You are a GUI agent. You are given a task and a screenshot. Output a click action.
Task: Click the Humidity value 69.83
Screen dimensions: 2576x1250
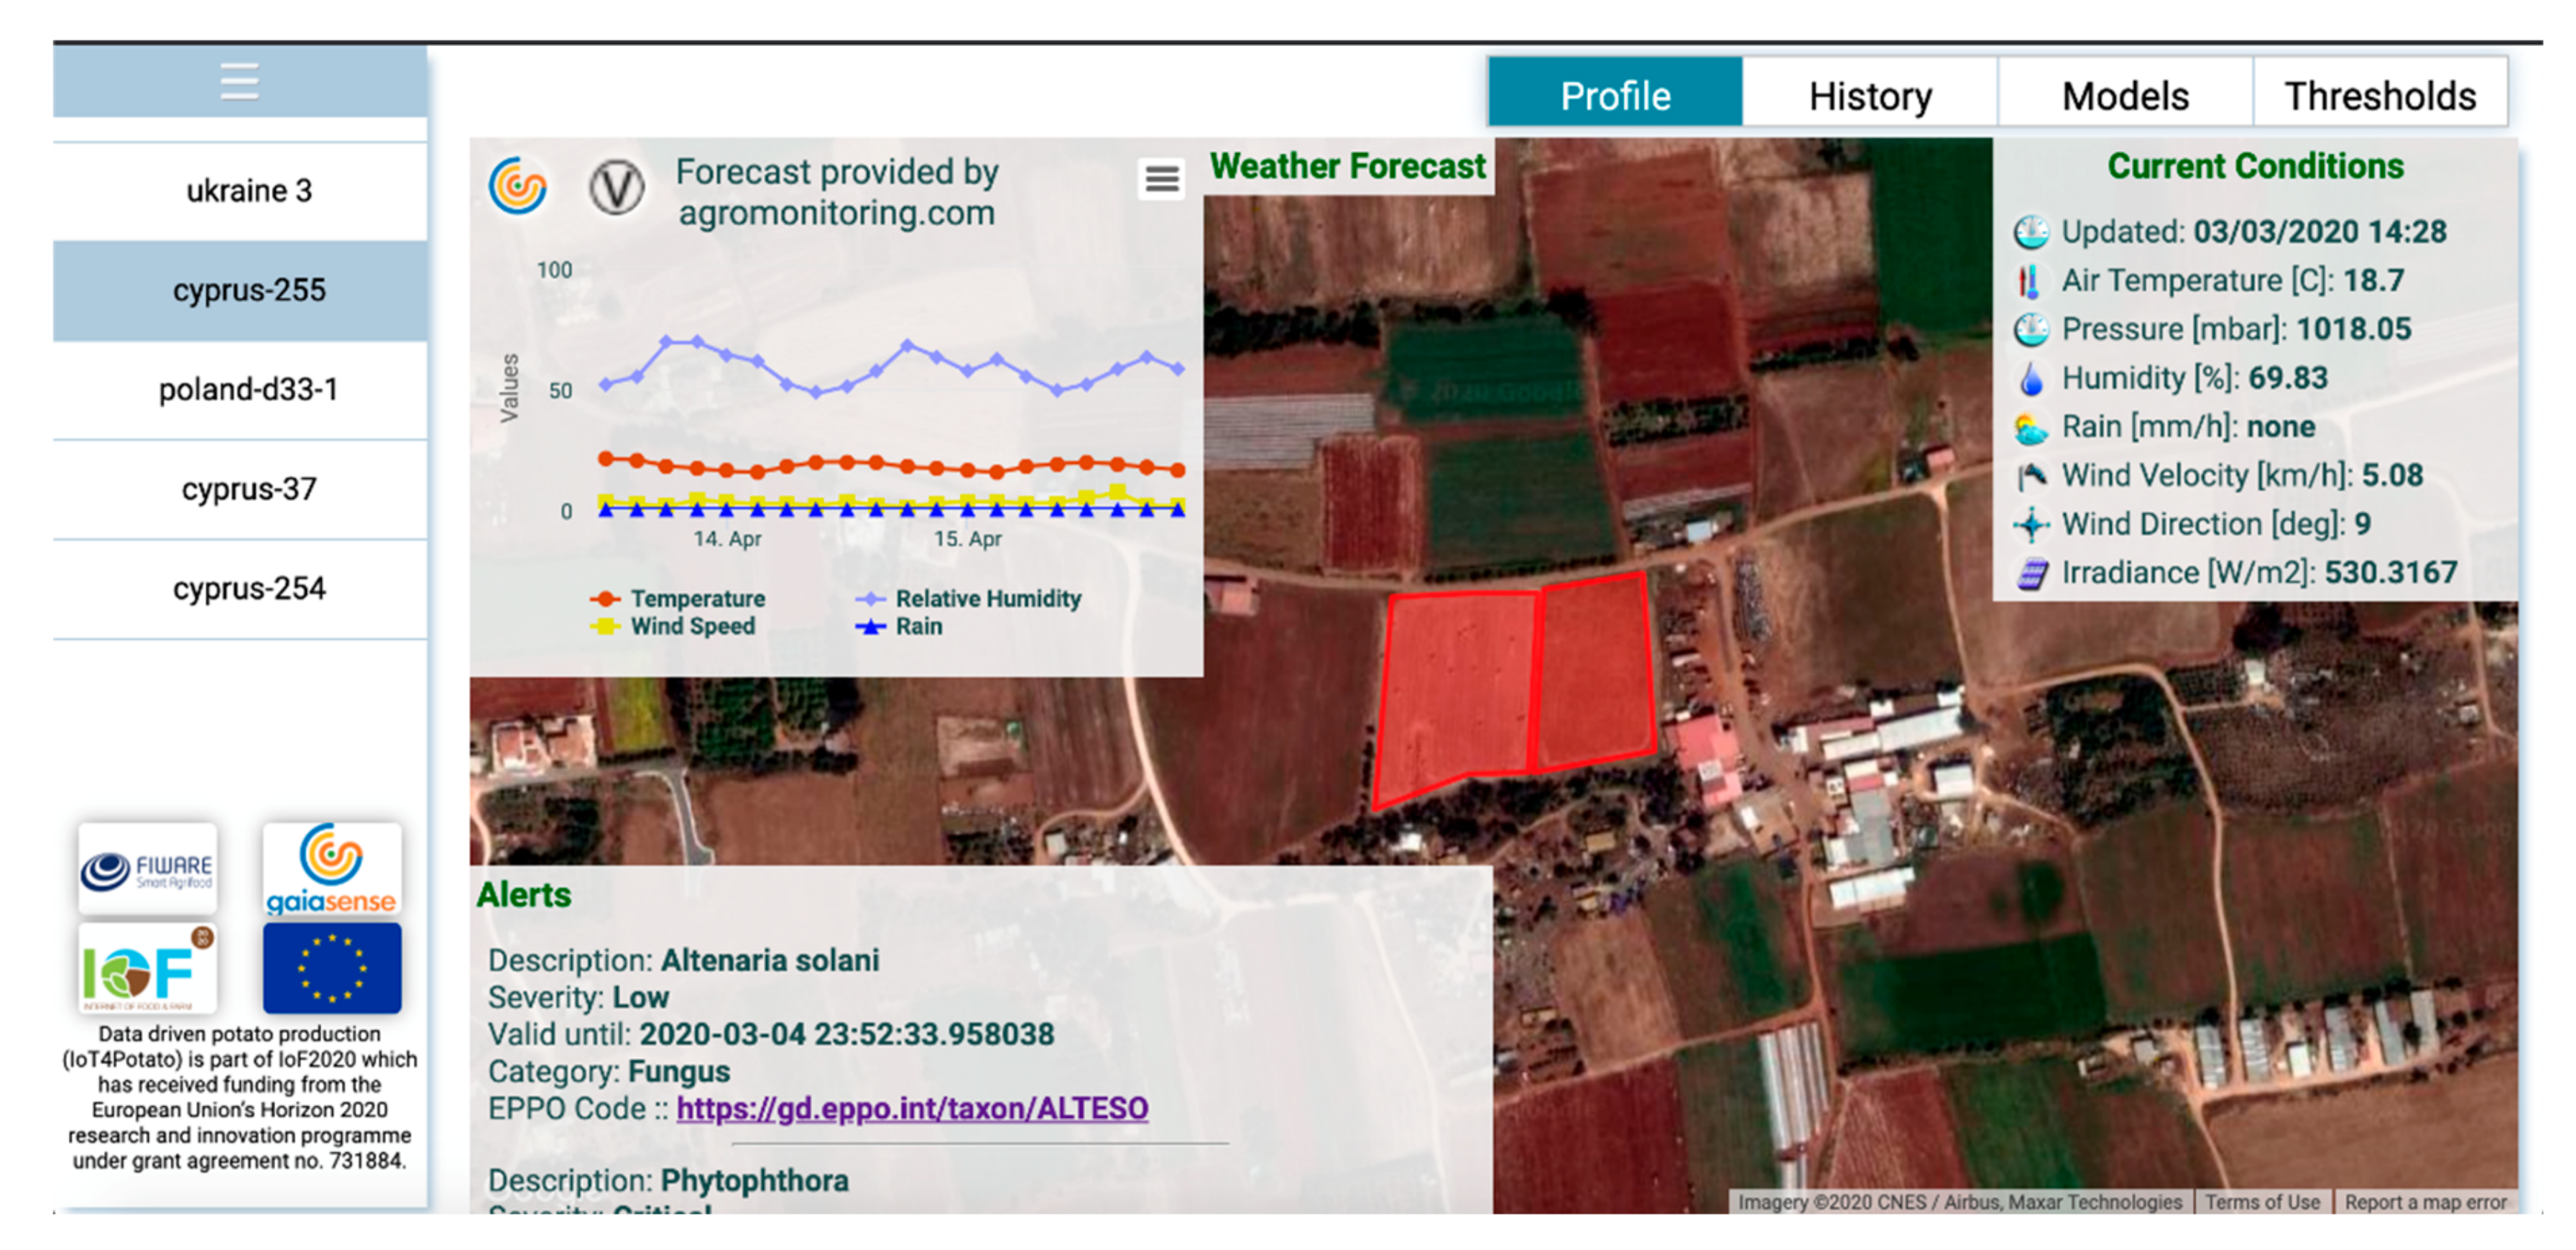point(2288,378)
